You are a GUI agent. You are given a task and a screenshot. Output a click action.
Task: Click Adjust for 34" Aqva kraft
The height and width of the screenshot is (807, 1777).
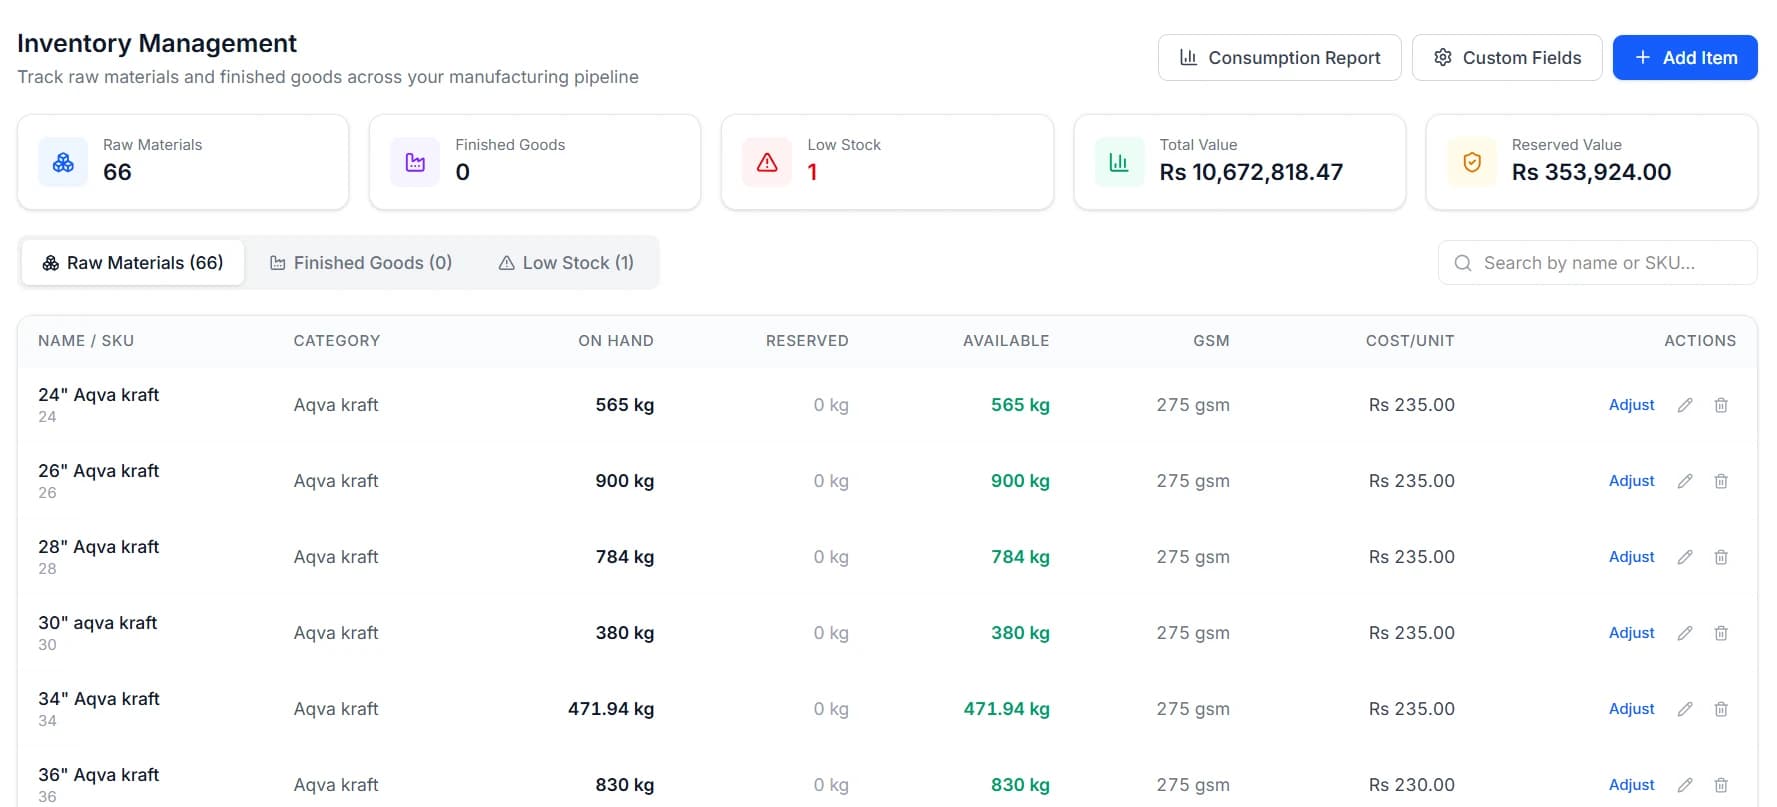pos(1631,709)
